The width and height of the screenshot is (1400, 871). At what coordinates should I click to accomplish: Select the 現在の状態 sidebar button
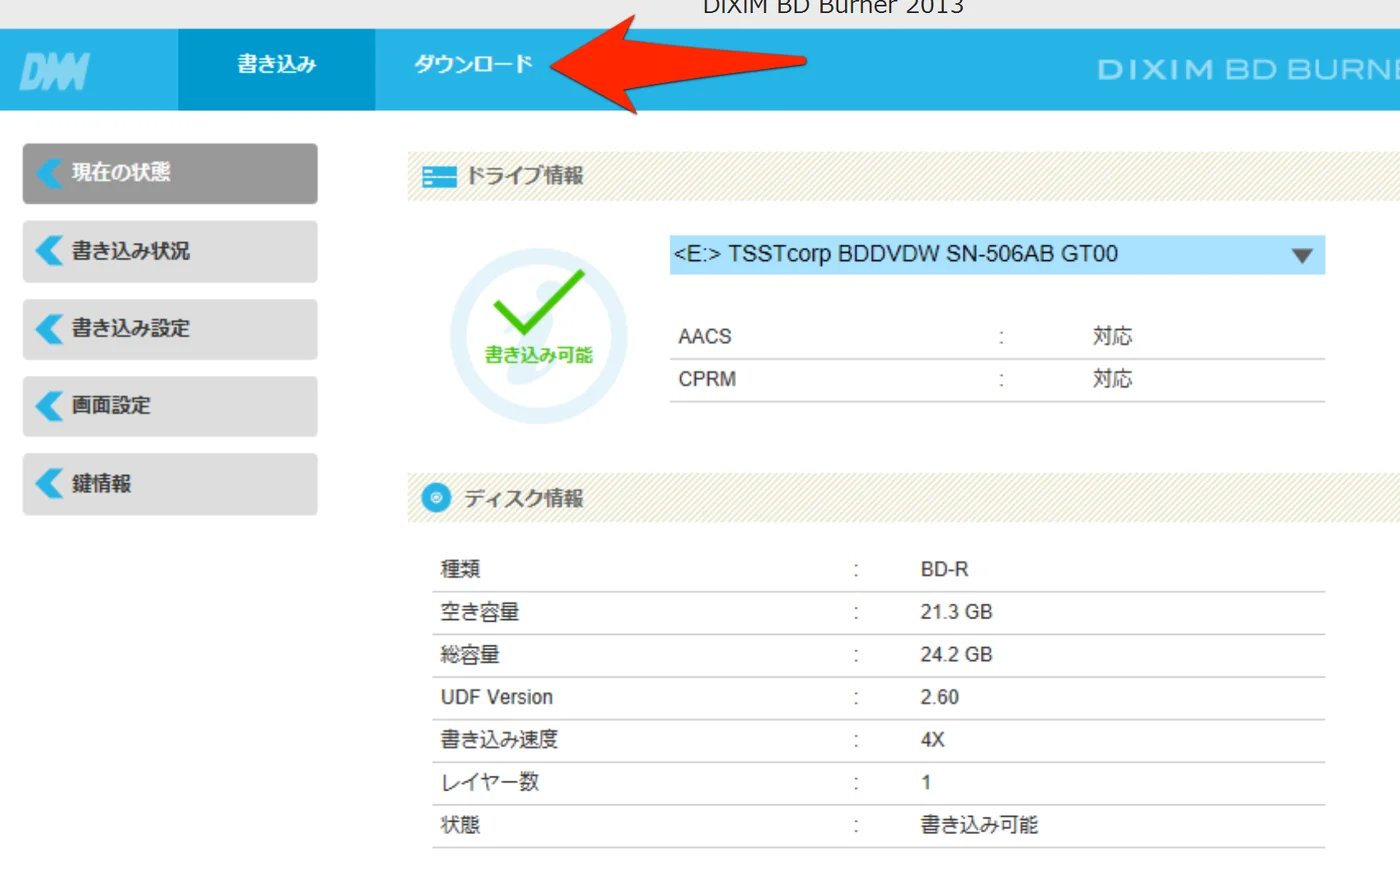point(170,173)
